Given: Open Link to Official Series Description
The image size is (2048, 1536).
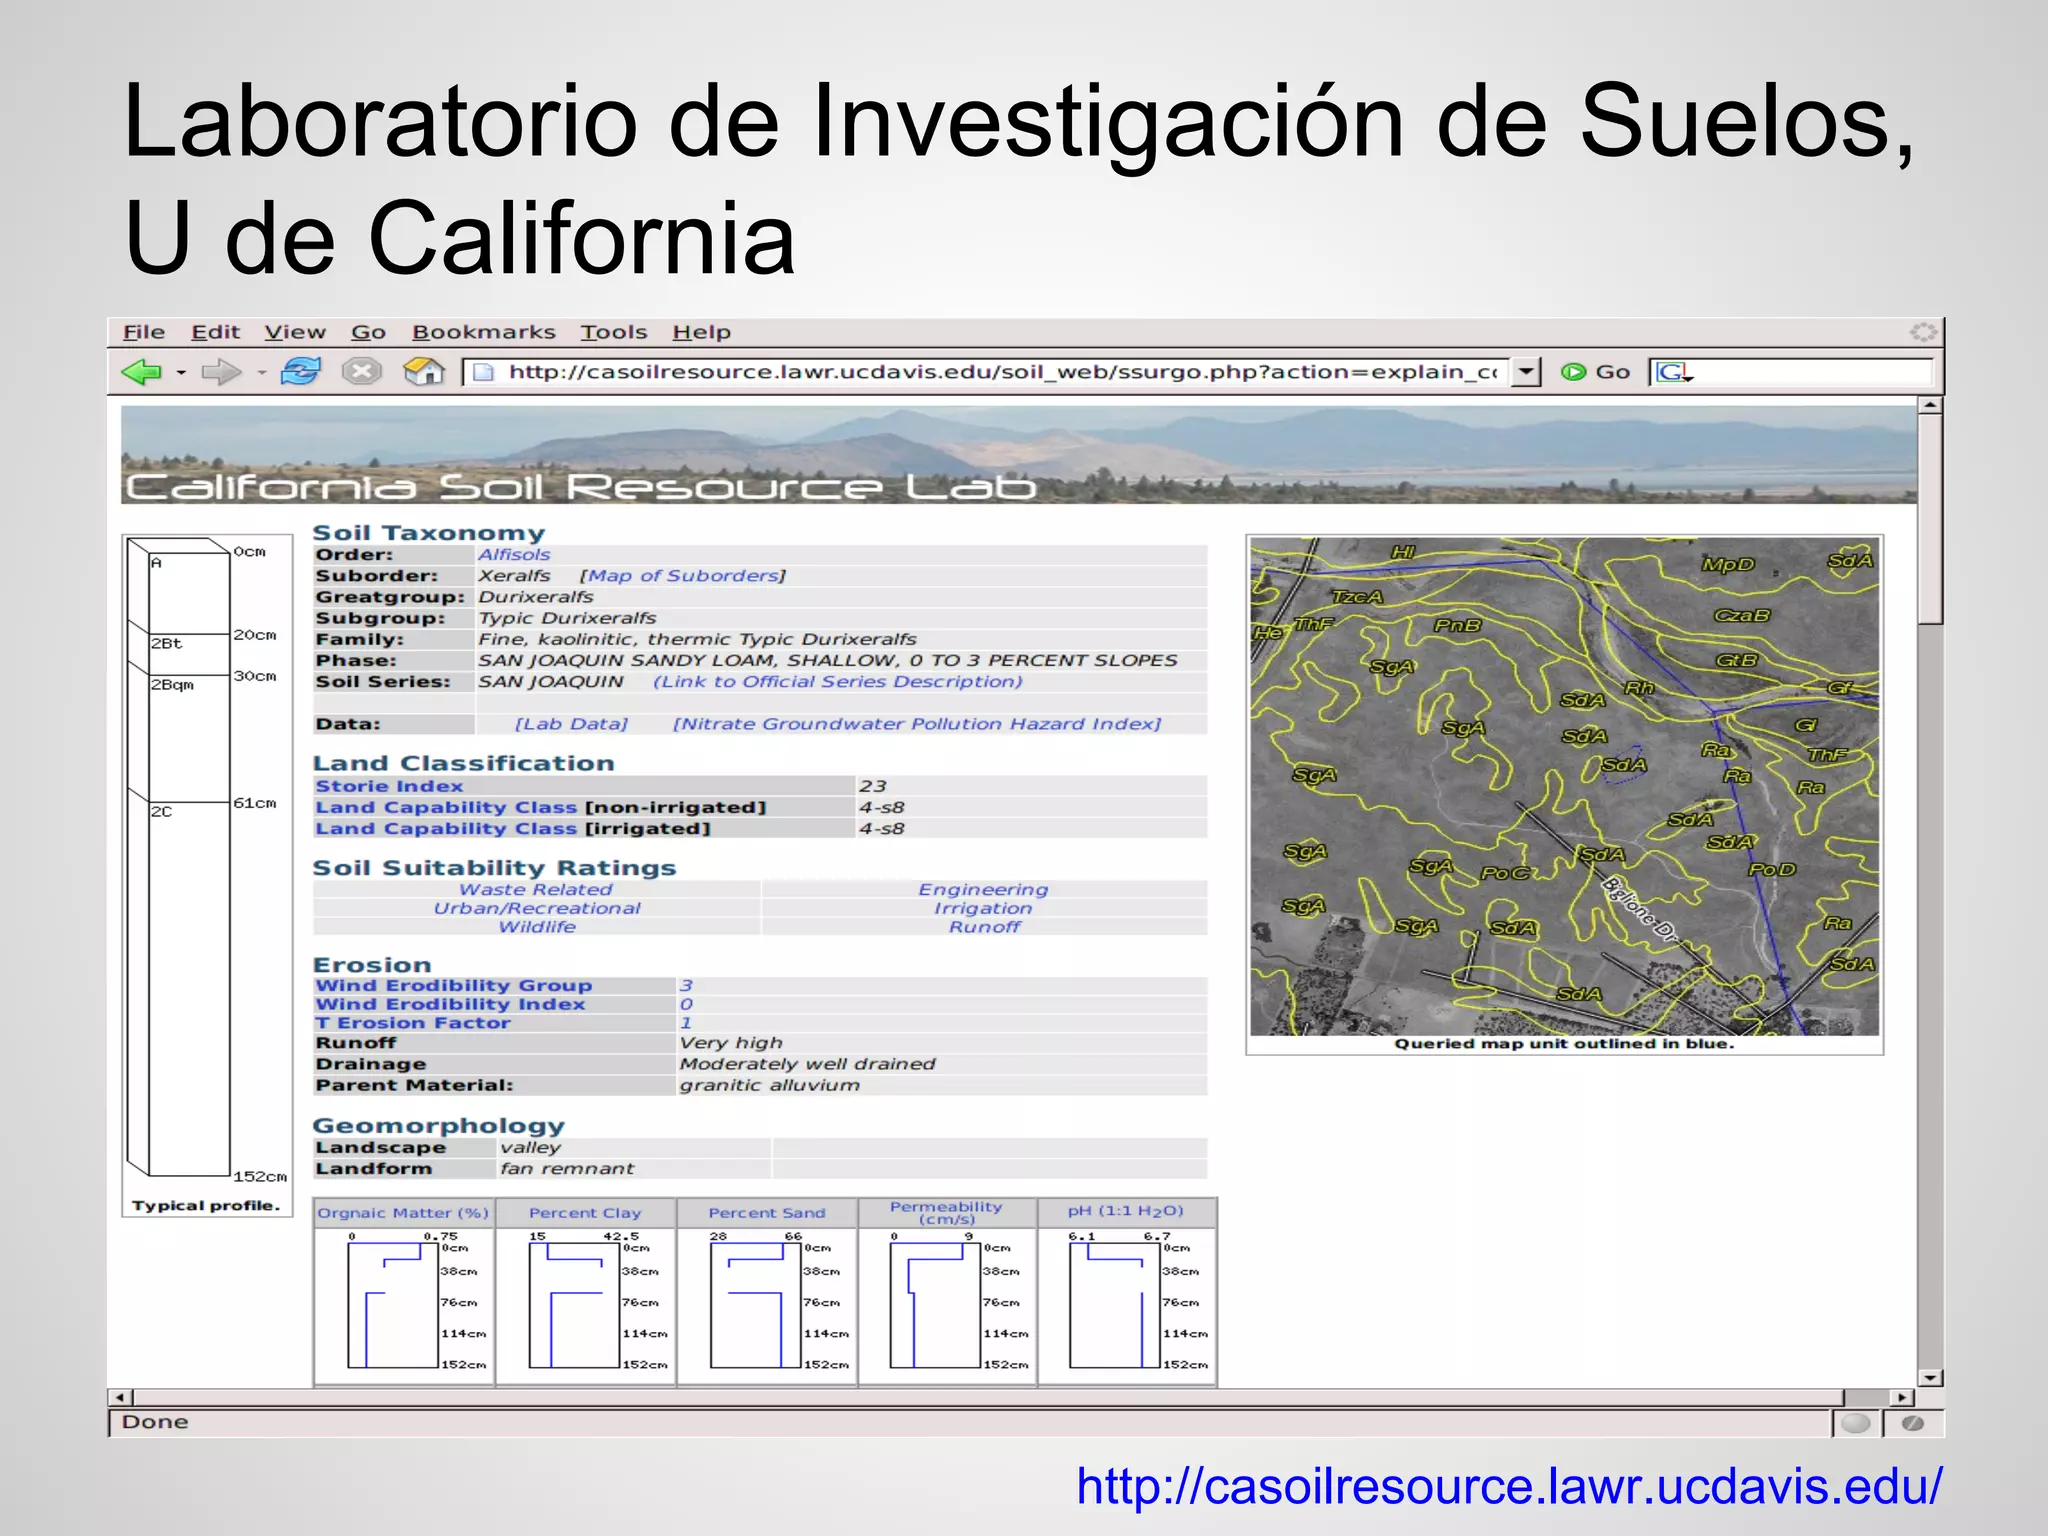Looking at the screenshot, I should pos(838,682).
